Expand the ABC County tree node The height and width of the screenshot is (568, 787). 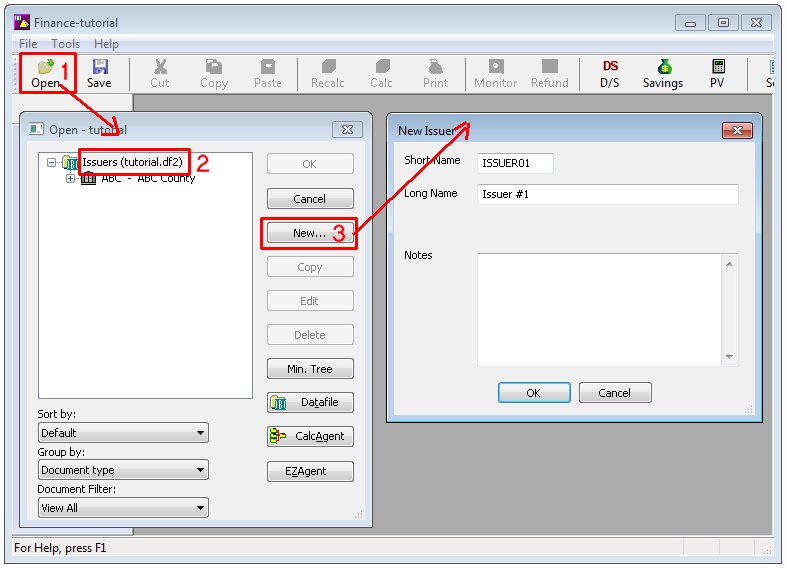pos(70,179)
